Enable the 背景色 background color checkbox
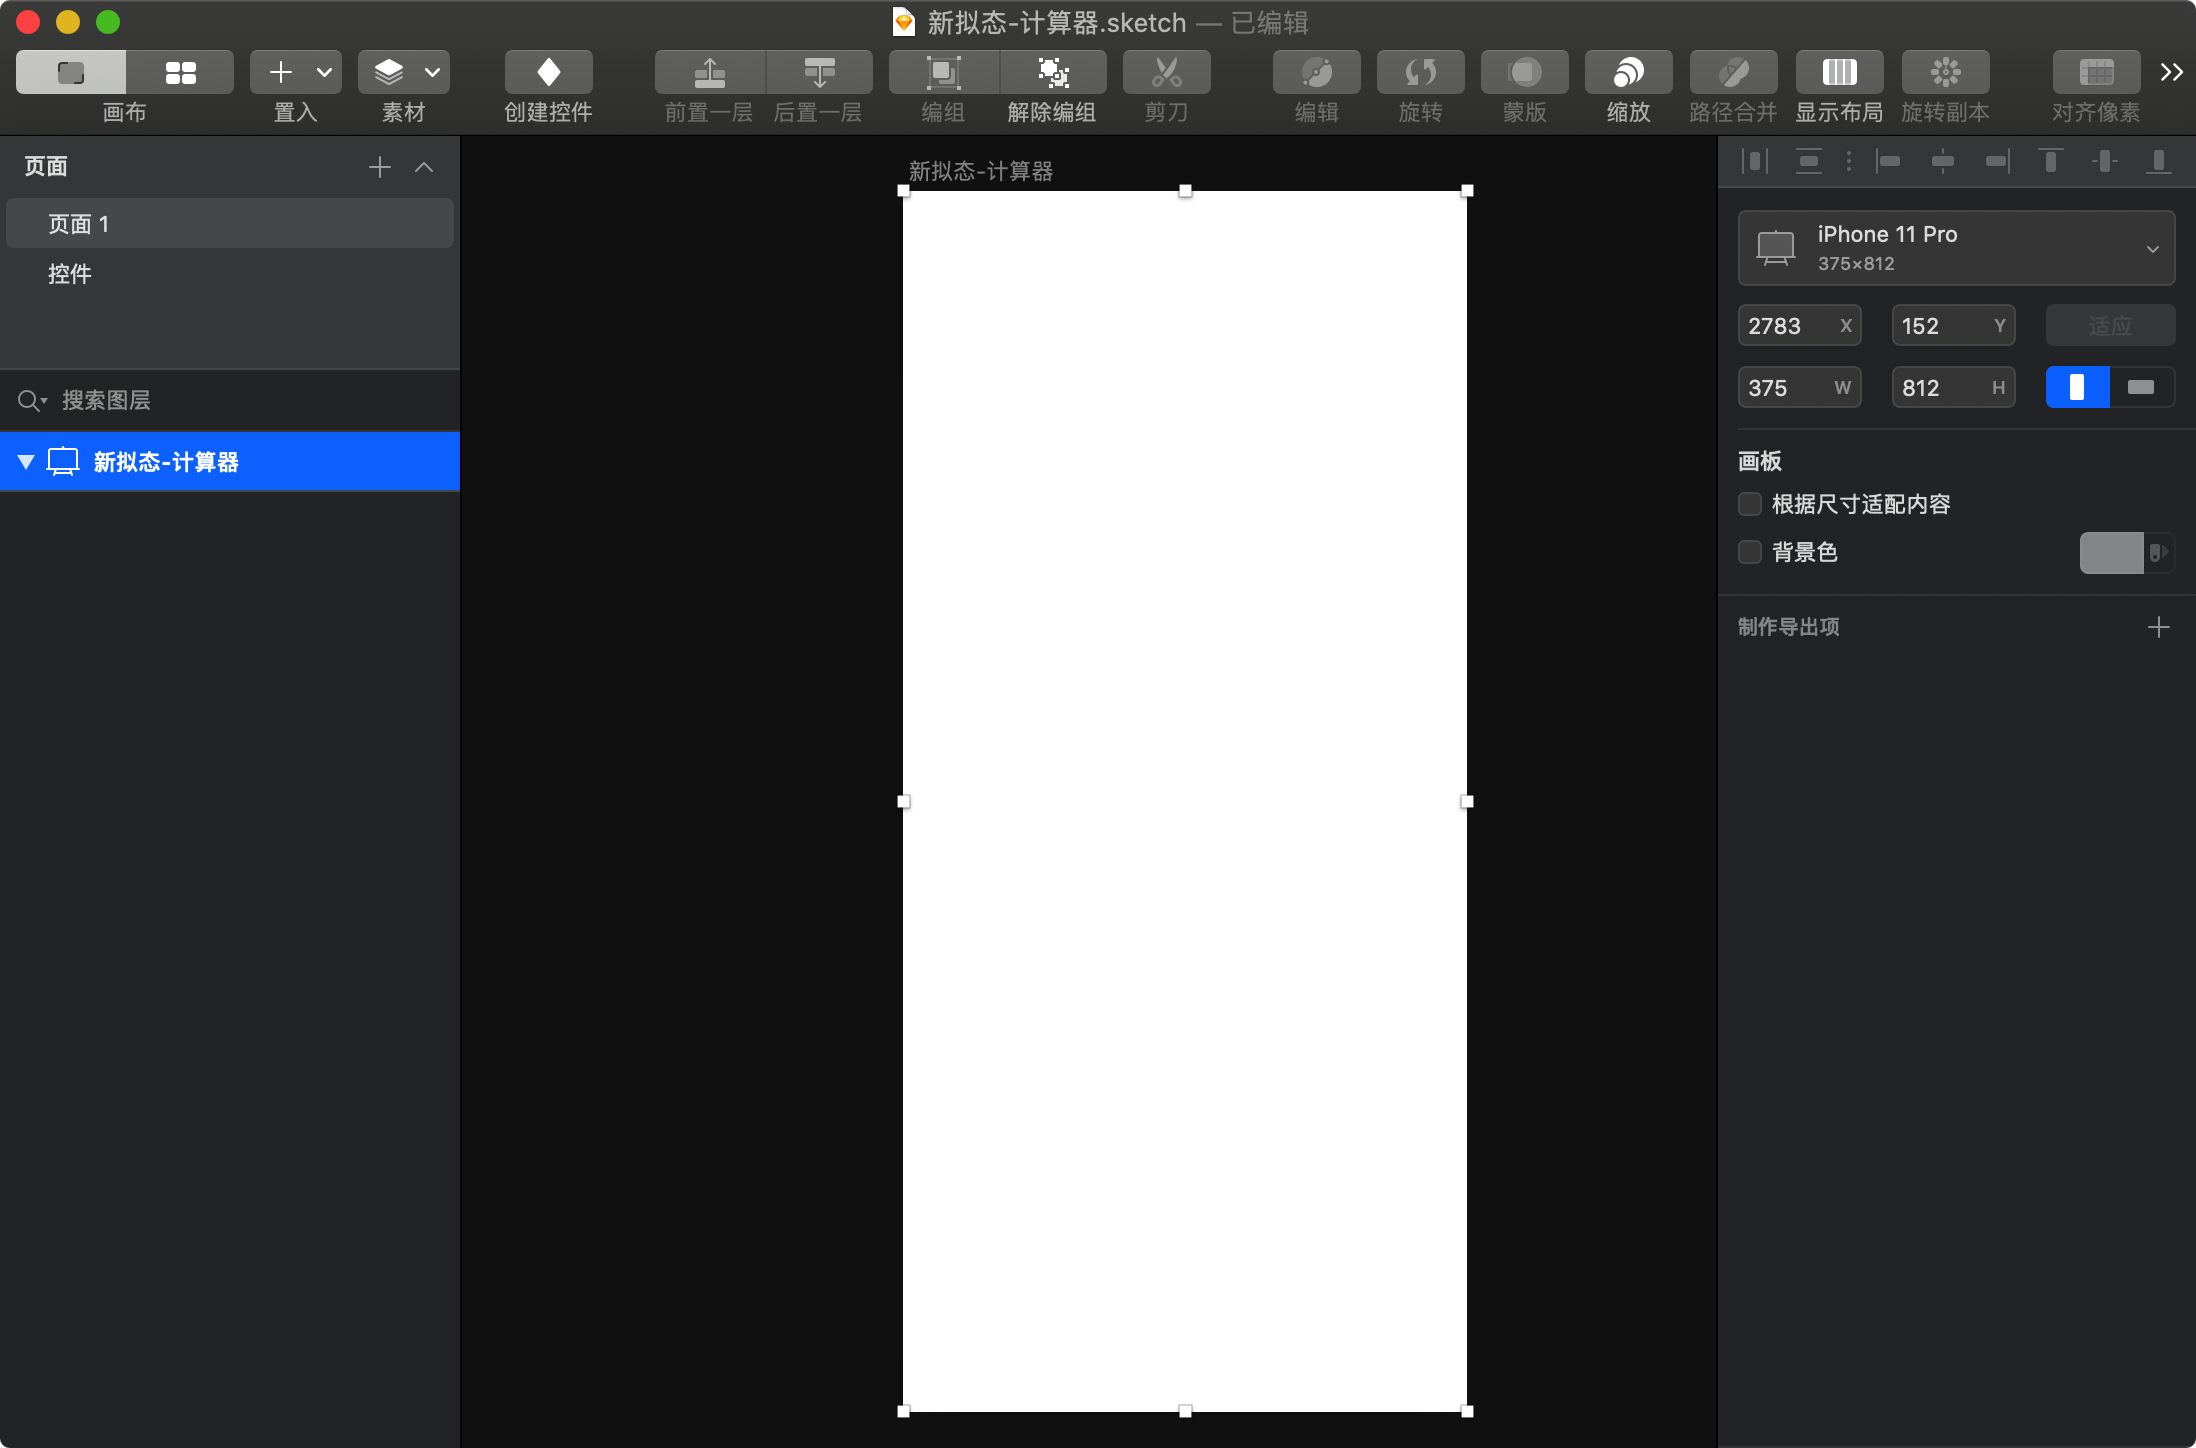Viewport: 2196px width, 1448px height. coord(1750,552)
